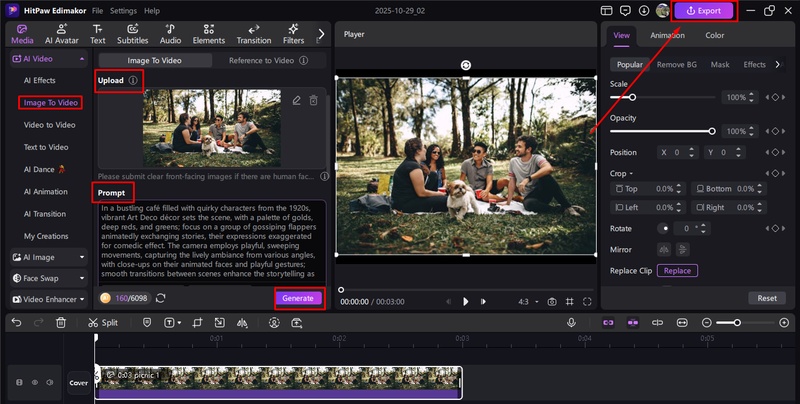Open the Settings menu

[x=123, y=11]
